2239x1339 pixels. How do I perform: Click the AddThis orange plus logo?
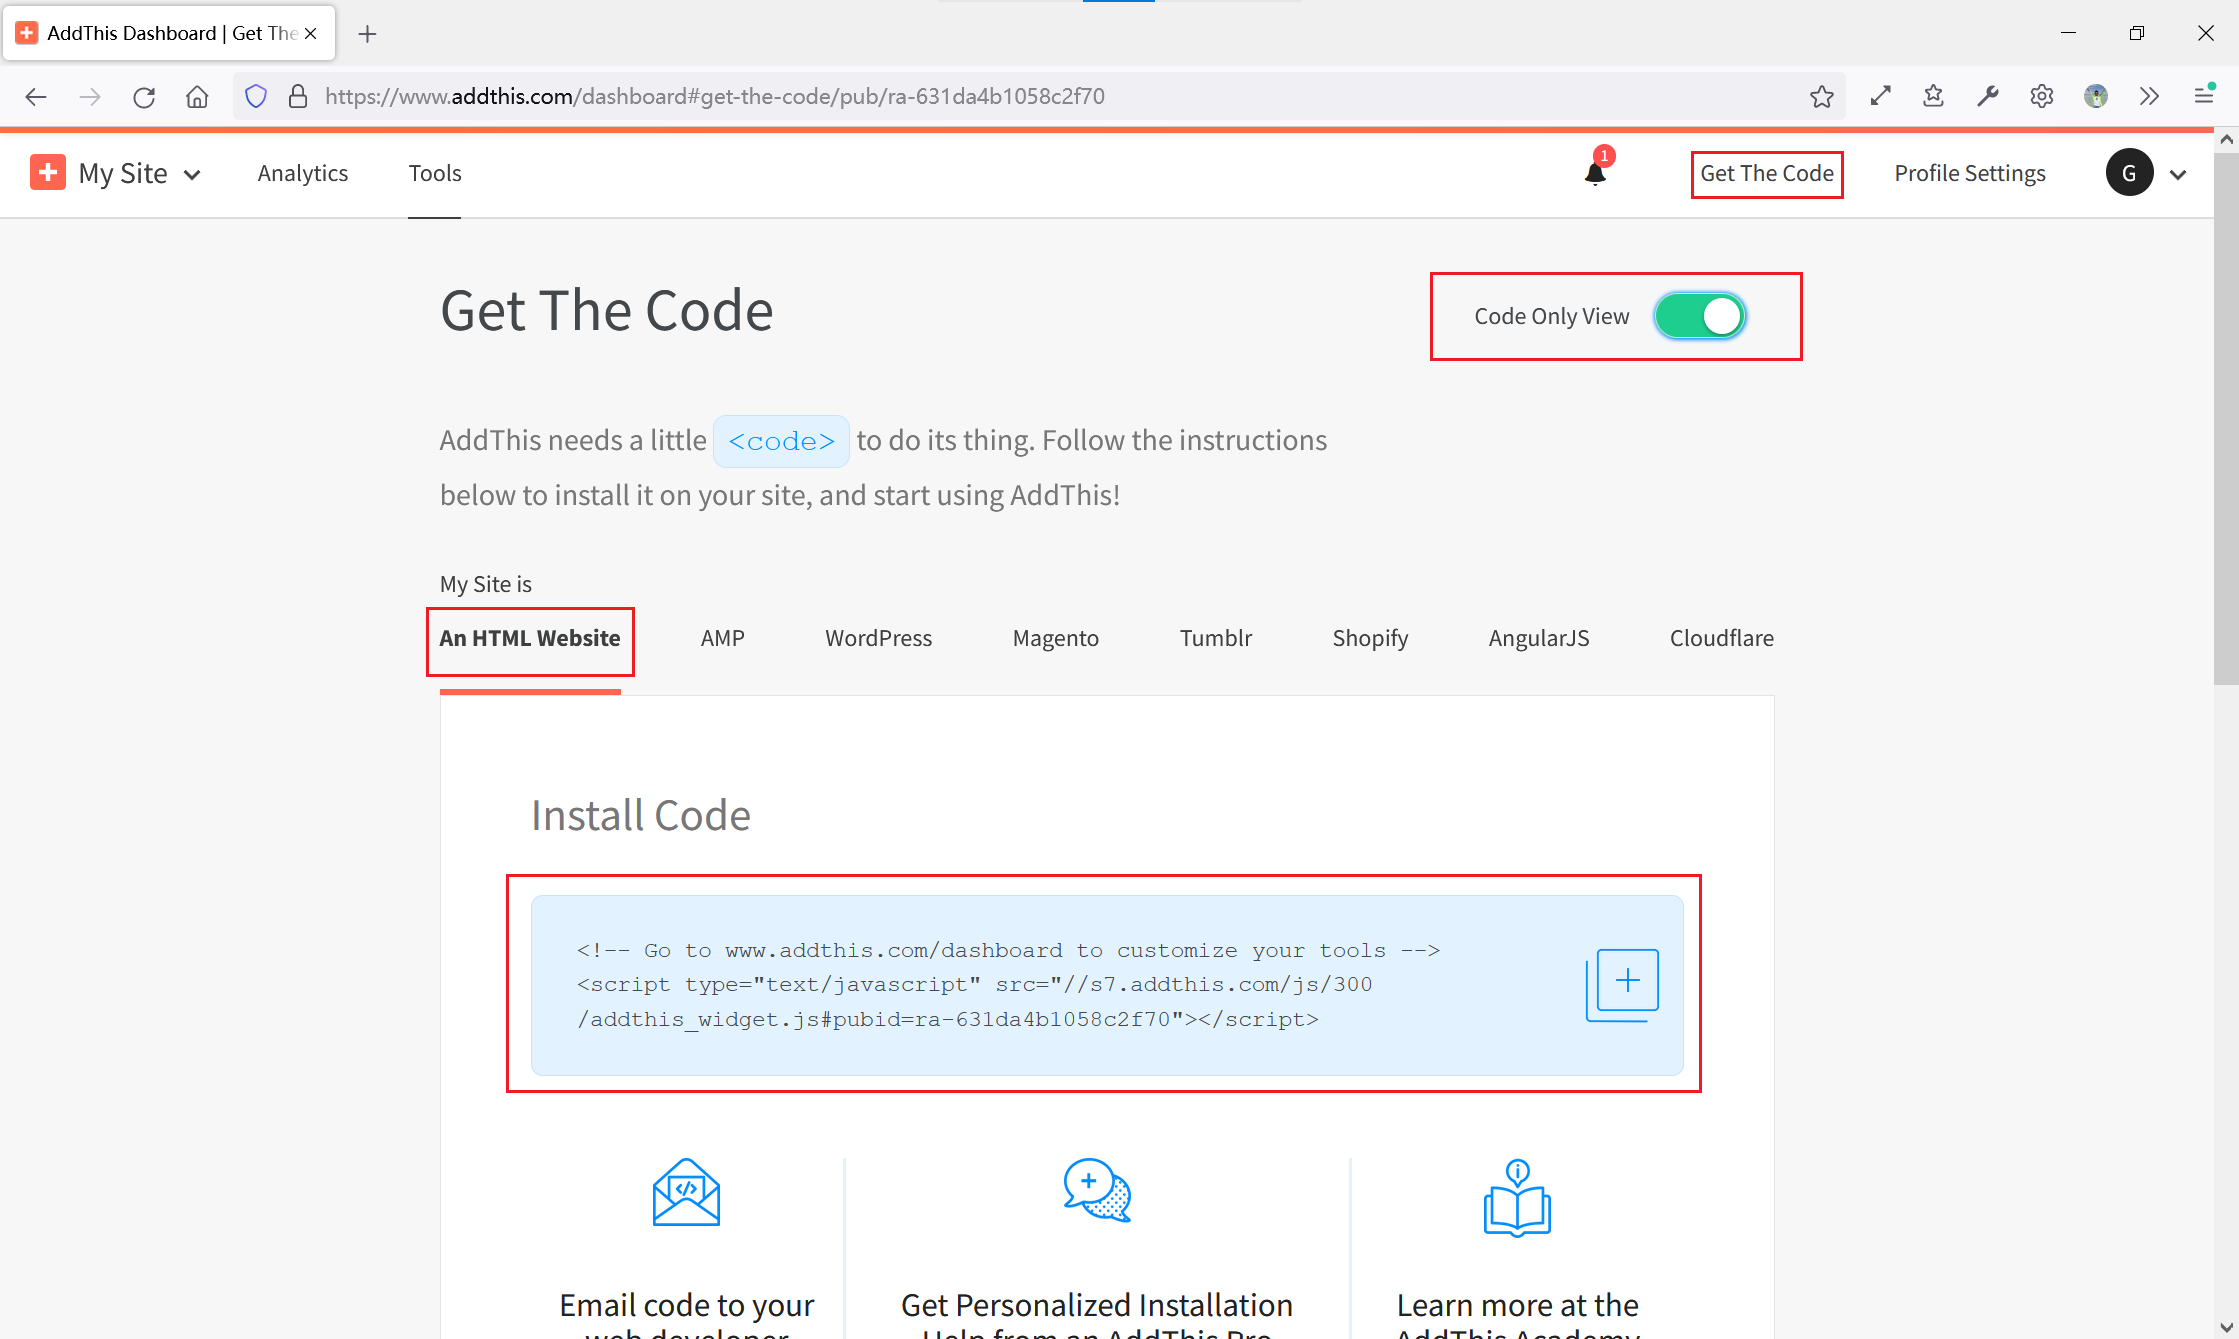47,172
